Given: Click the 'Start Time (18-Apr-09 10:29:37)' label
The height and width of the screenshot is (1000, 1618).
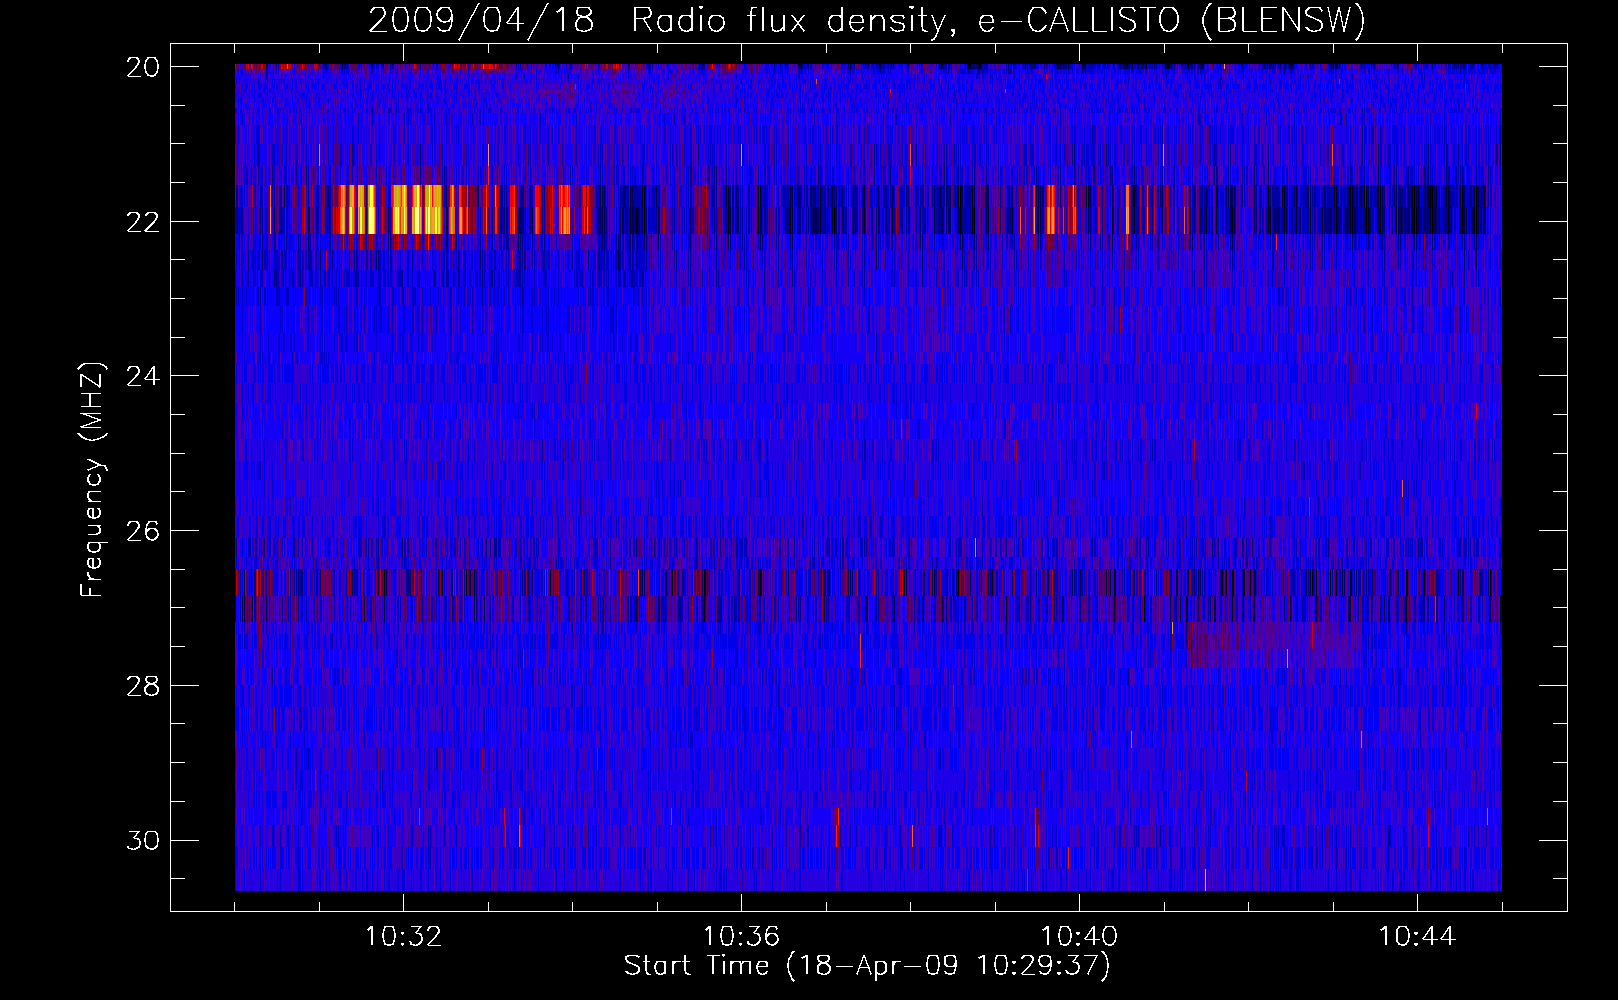Looking at the screenshot, I should click(x=867, y=966).
